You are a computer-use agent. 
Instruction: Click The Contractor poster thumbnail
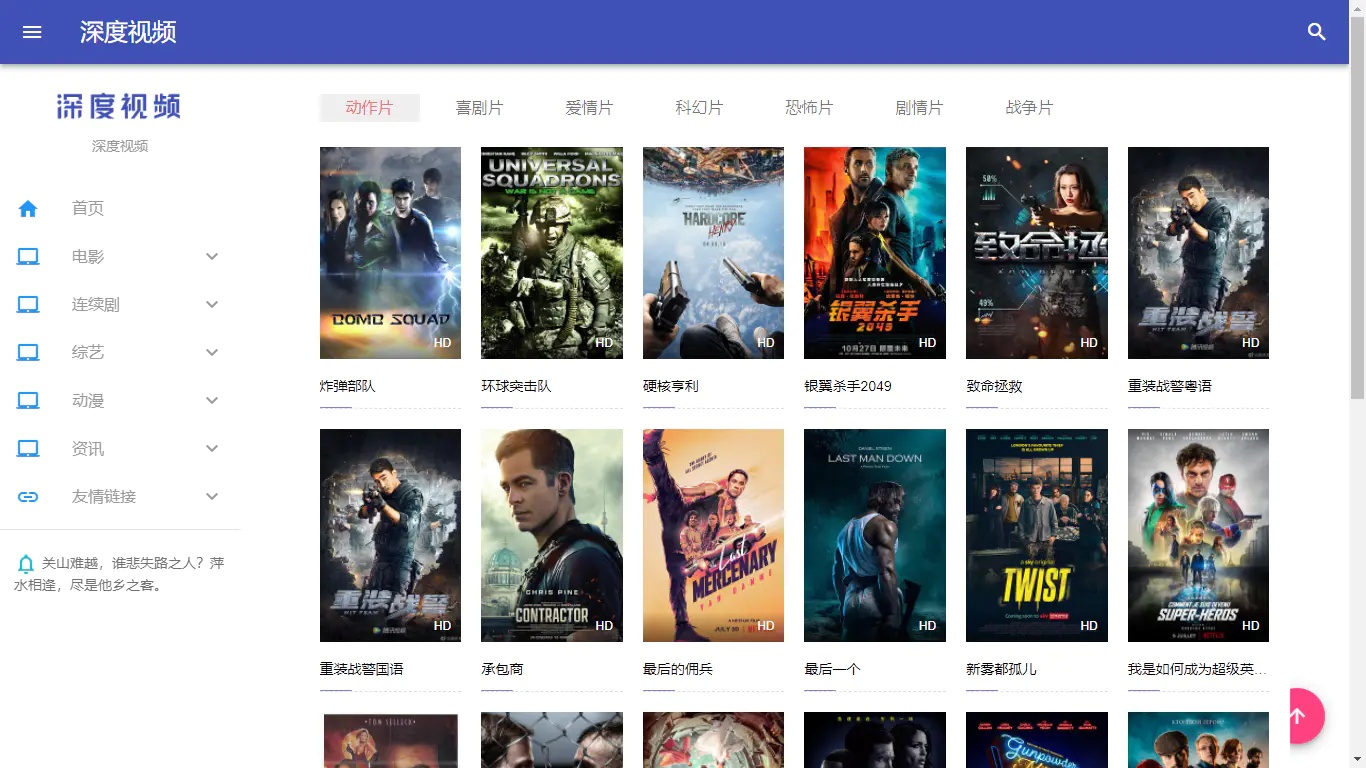point(552,535)
